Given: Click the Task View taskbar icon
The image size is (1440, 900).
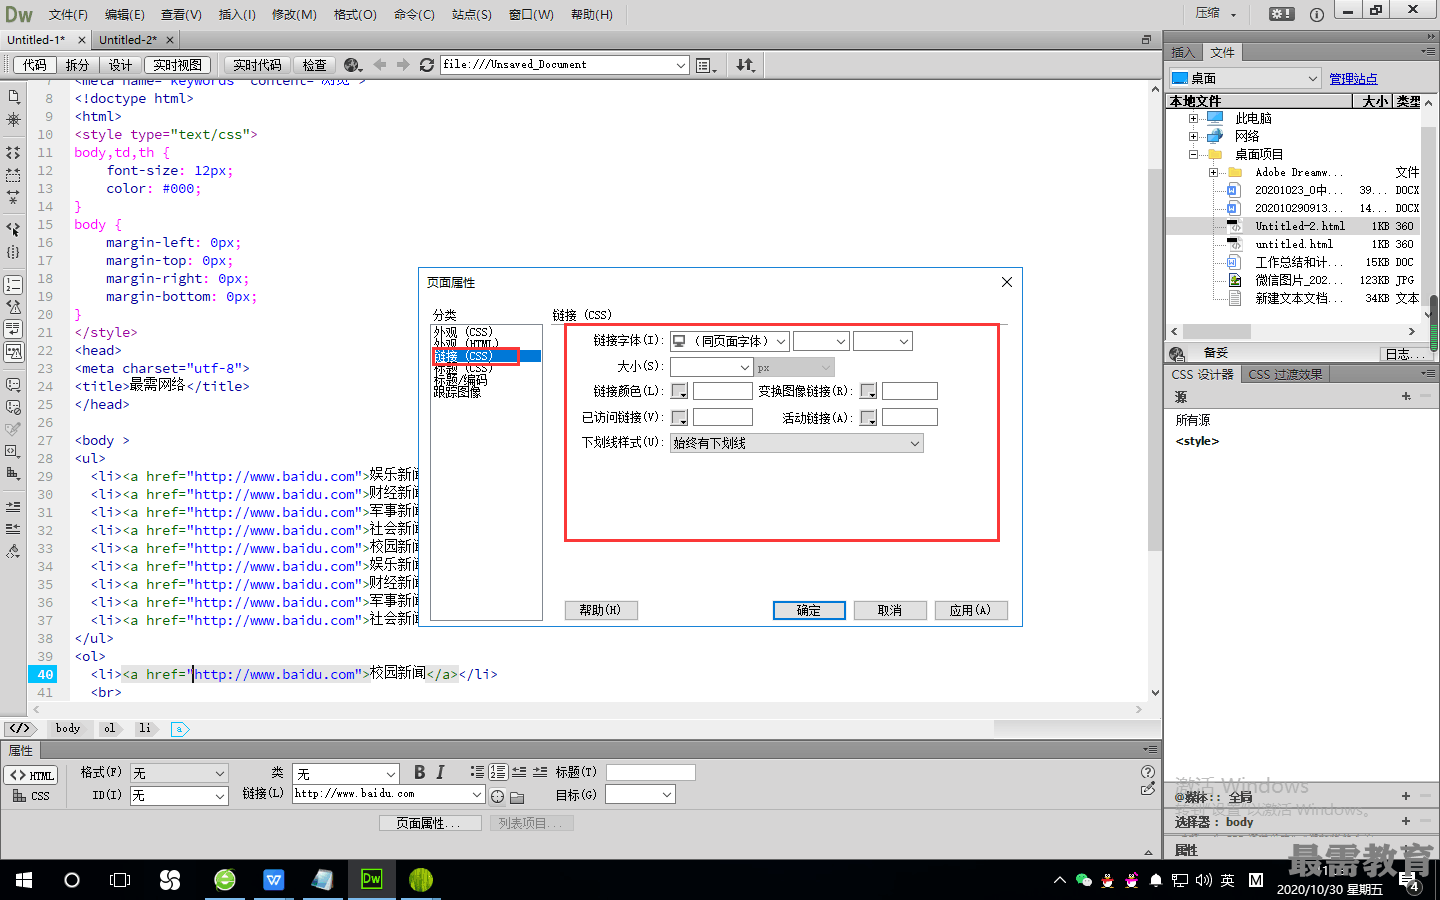Looking at the screenshot, I should coord(120,880).
